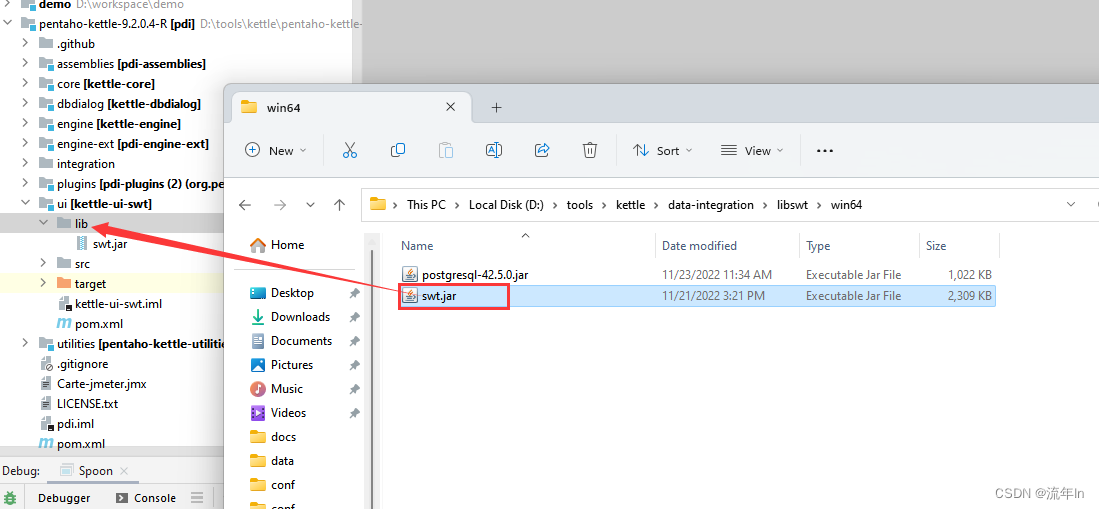1099x509 pixels.
Task: Close the win64 Explorer tab
Action: (451, 107)
